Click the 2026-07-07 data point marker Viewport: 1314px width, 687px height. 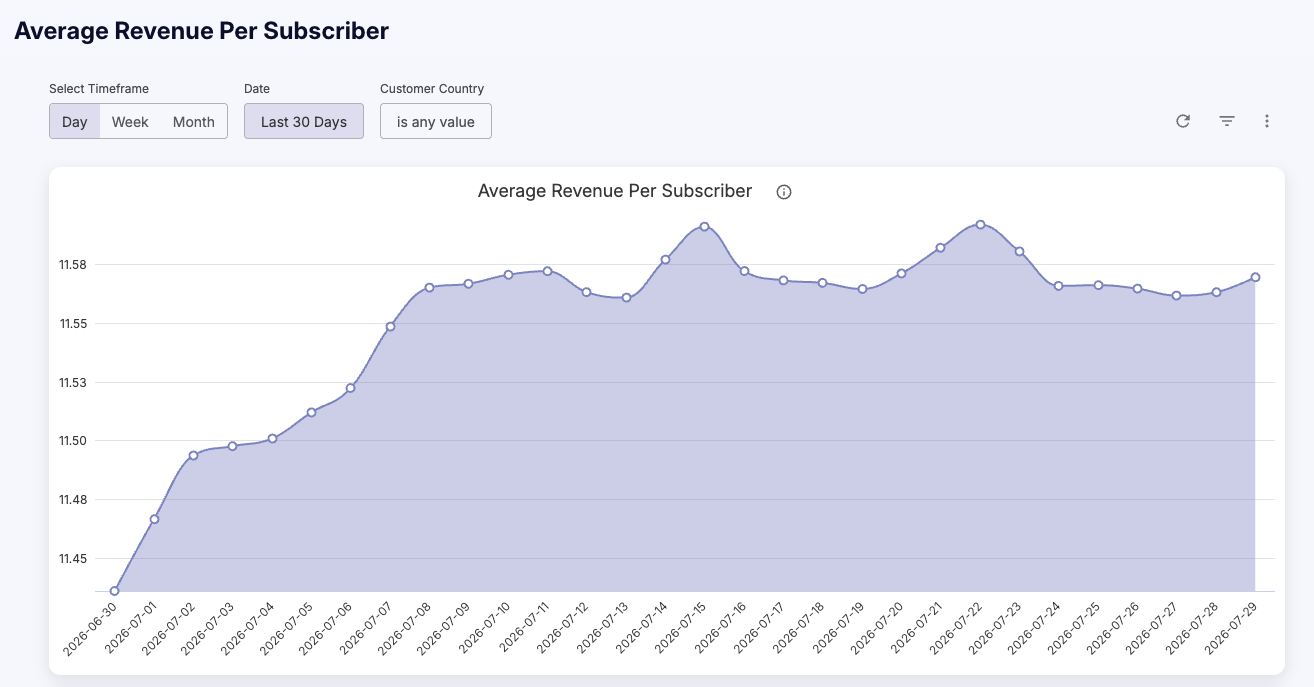click(x=390, y=326)
